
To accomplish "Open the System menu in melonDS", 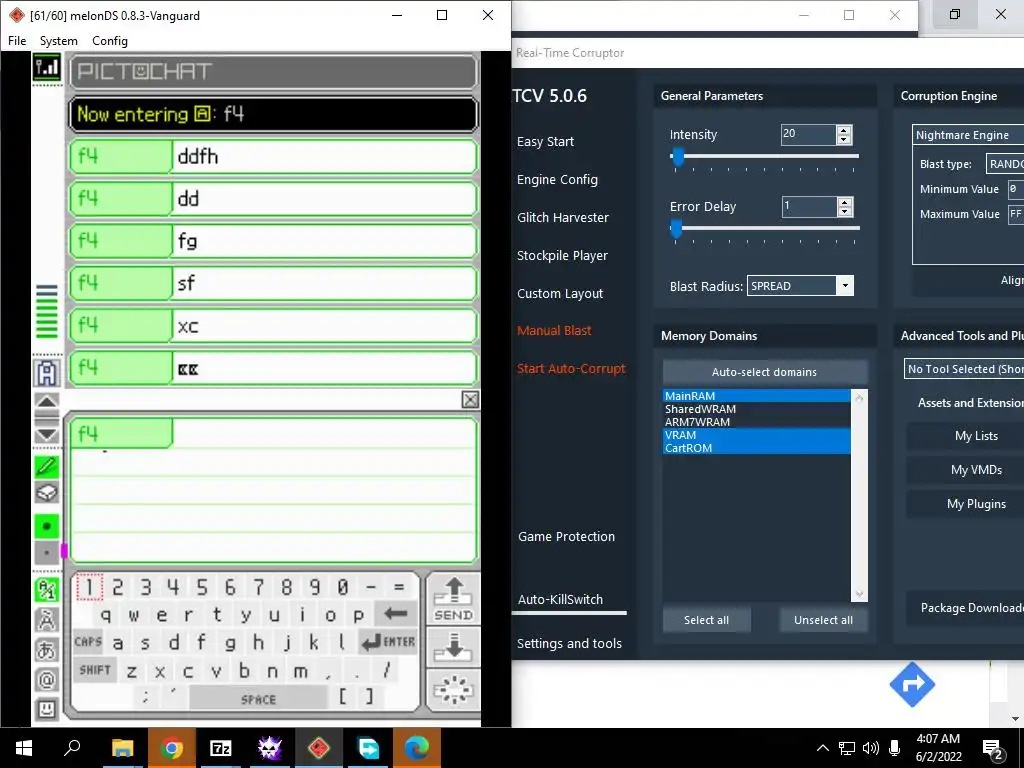I will click(59, 40).
